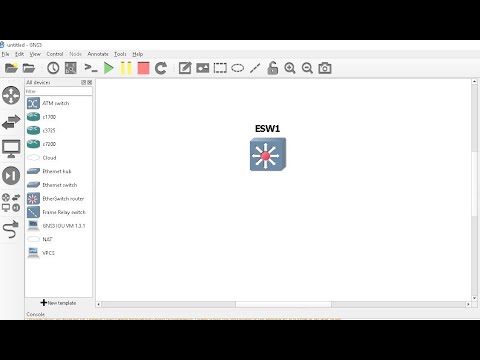Open the Annotate menu

point(98,54)
